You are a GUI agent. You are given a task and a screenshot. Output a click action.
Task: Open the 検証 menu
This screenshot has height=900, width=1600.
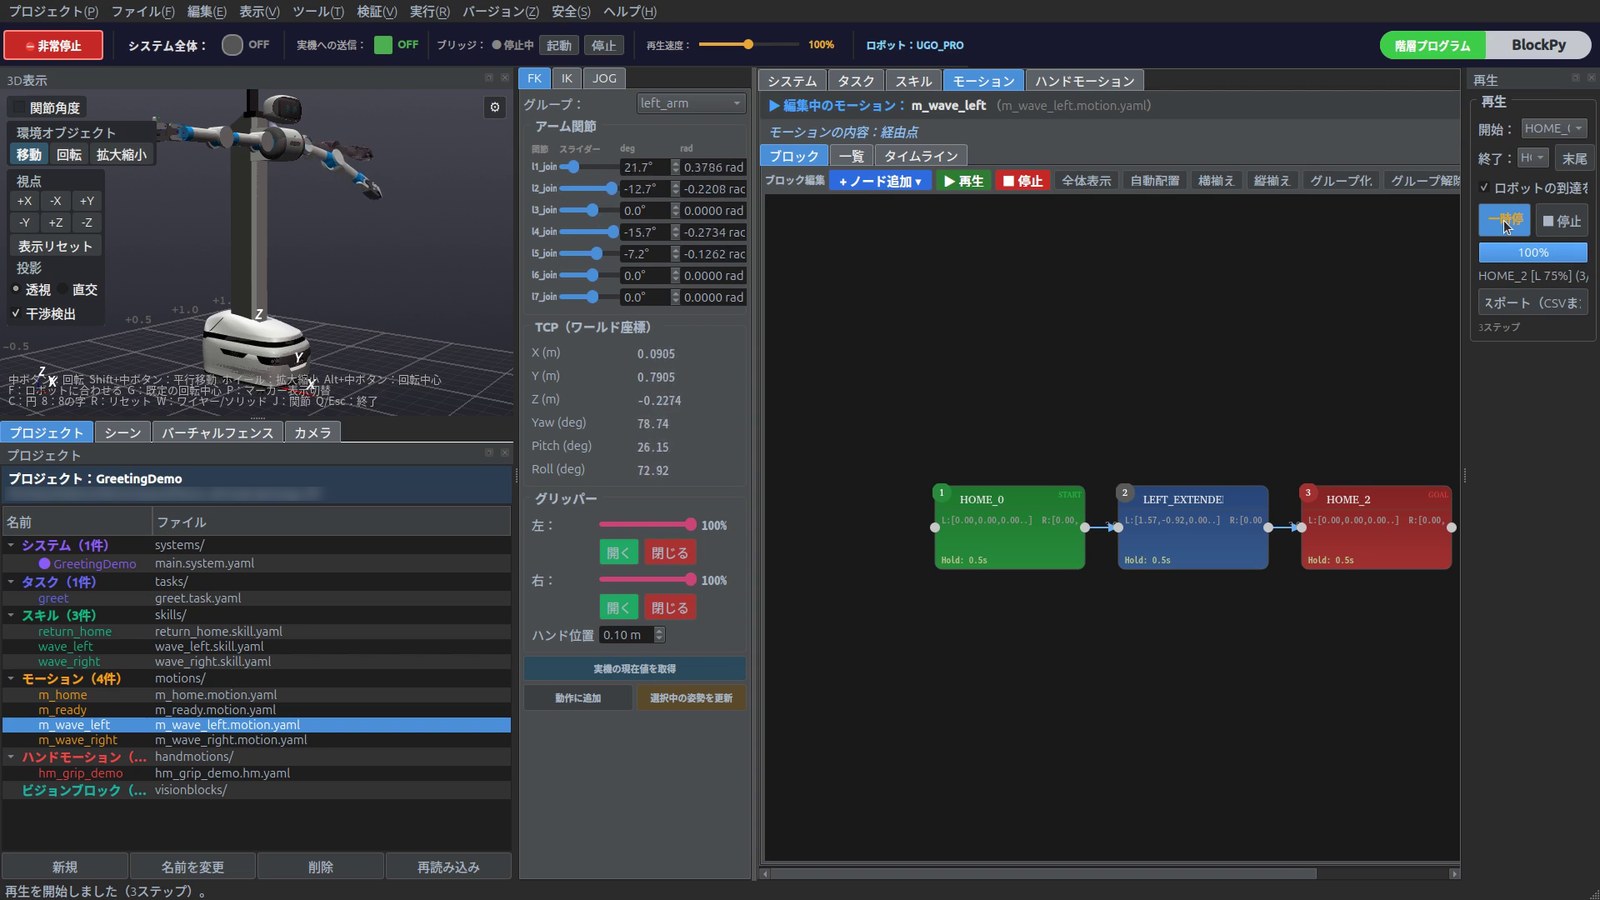(377, 11)
